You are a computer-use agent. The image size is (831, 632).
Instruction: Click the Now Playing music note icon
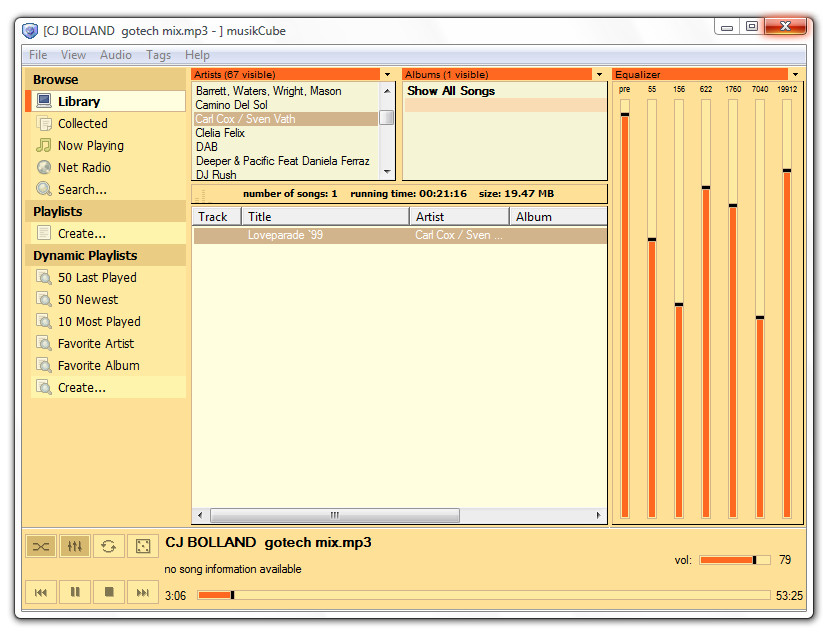tap(43, 145)
